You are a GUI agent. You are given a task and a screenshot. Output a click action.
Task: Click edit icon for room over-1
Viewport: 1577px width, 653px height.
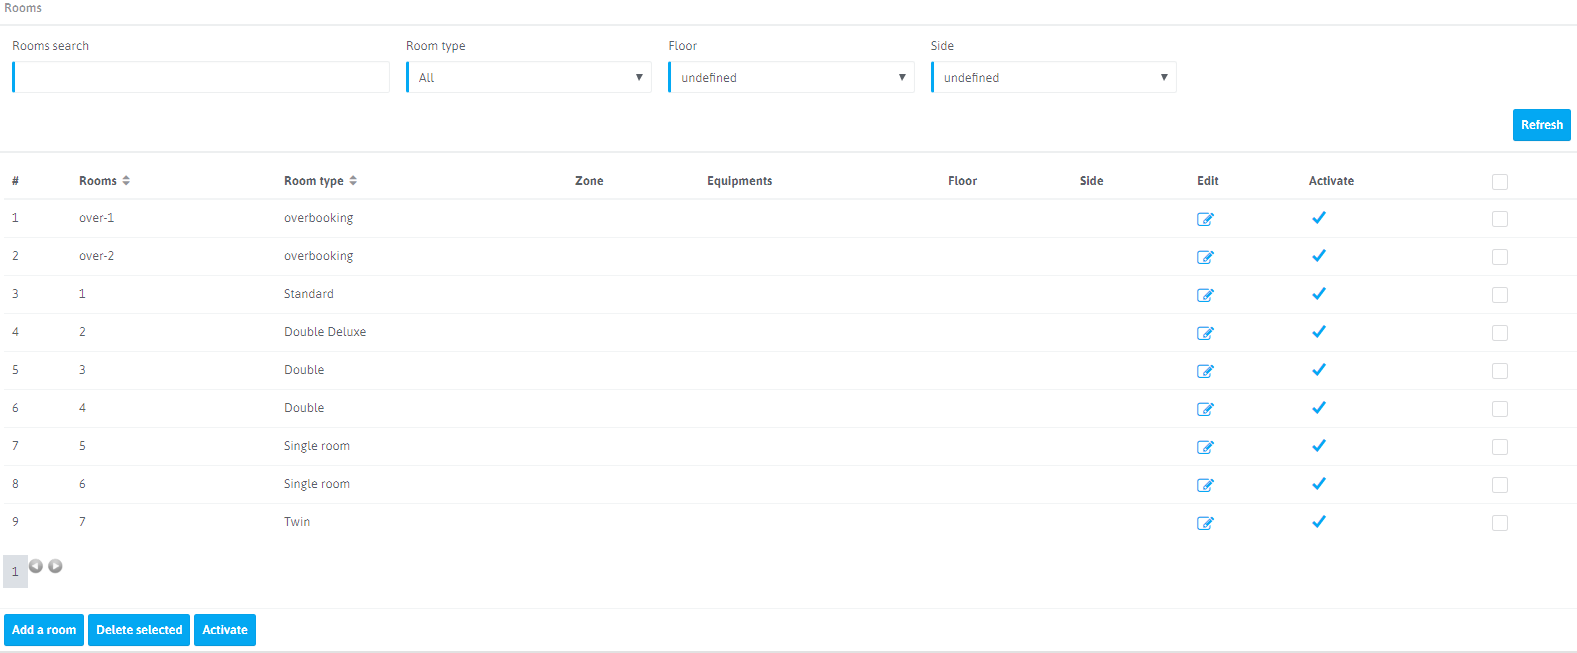pyautogui.click(x=1205, y=219)
